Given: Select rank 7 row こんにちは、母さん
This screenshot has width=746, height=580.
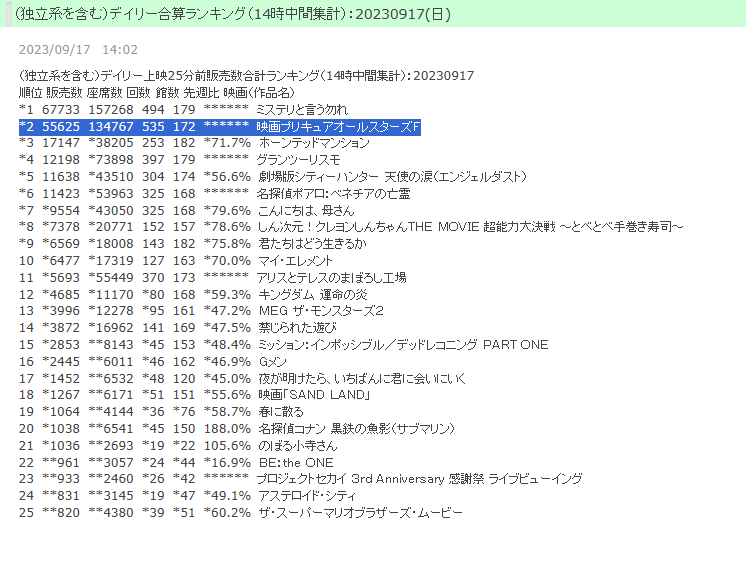Looking at the screenshot, I should click(187, 210).
